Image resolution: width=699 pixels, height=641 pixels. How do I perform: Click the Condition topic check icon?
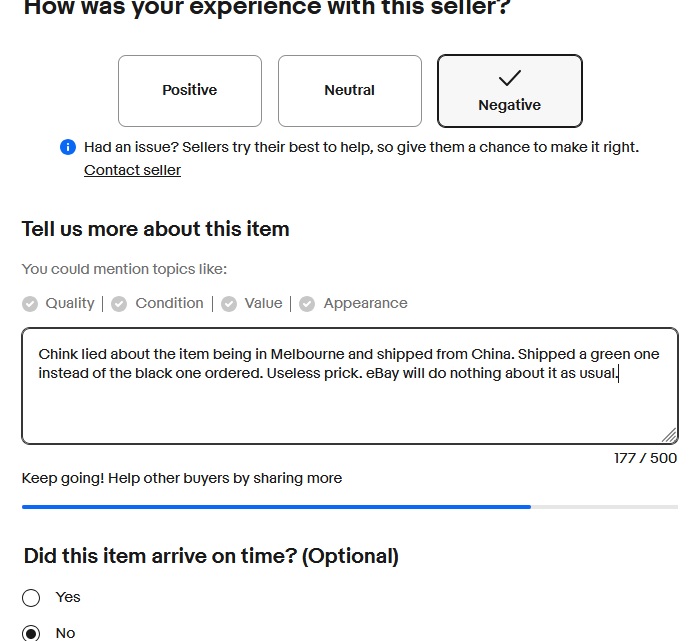tap(120, 304)
